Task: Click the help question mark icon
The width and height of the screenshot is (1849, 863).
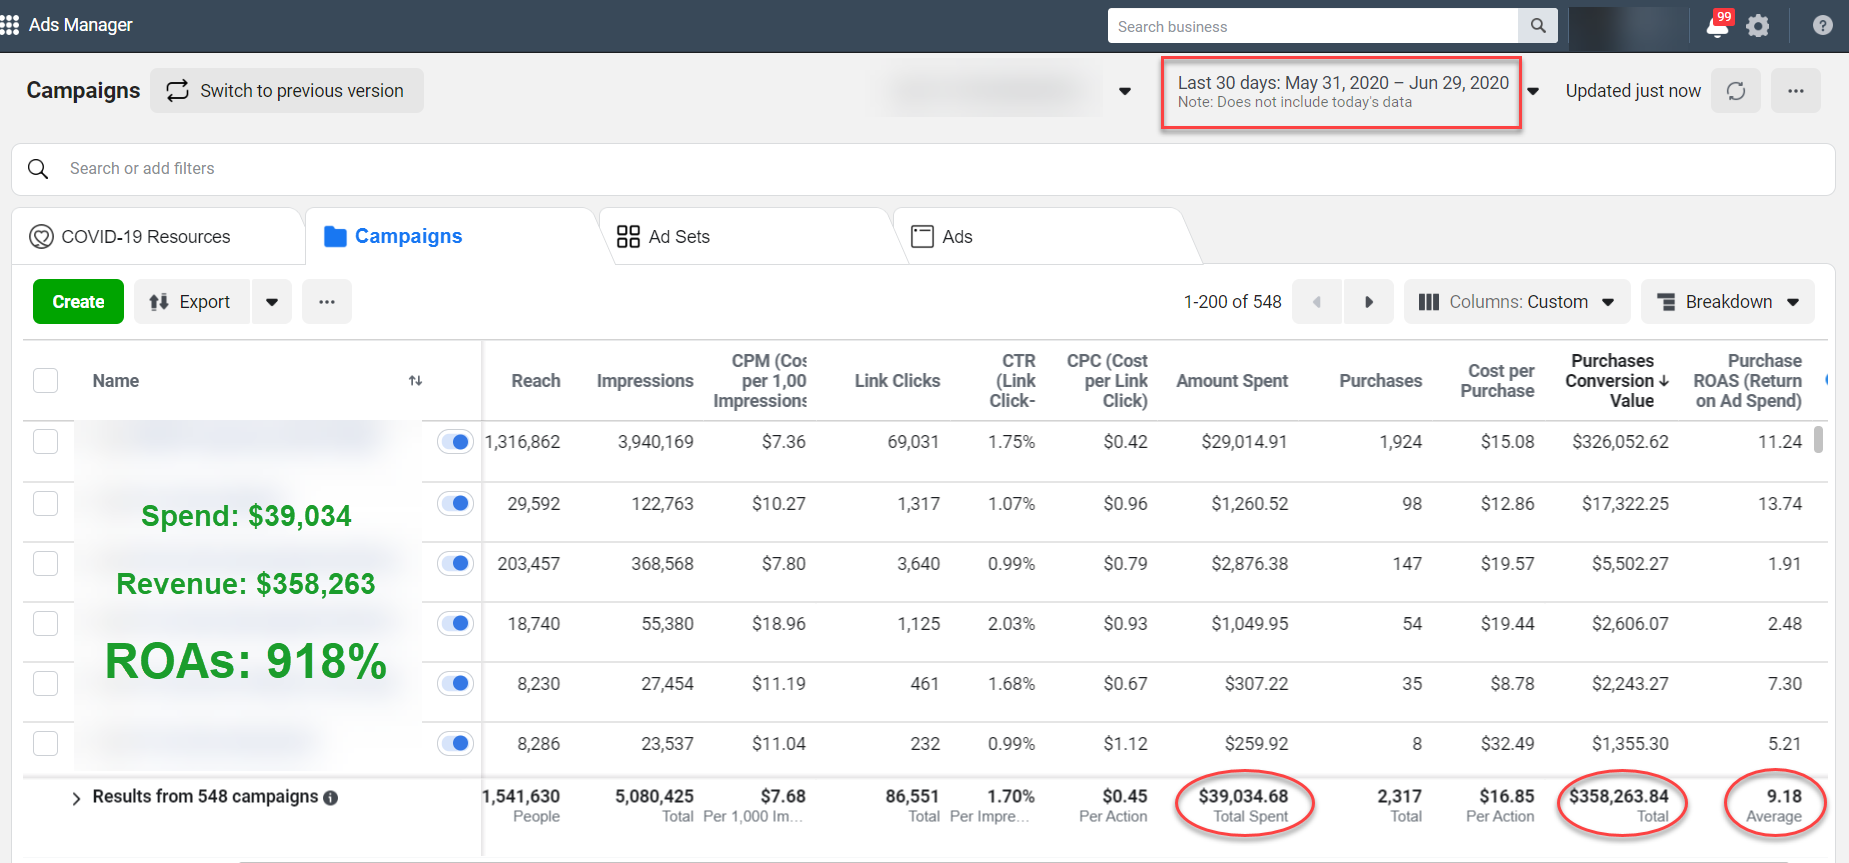Action: point(1822,26)
